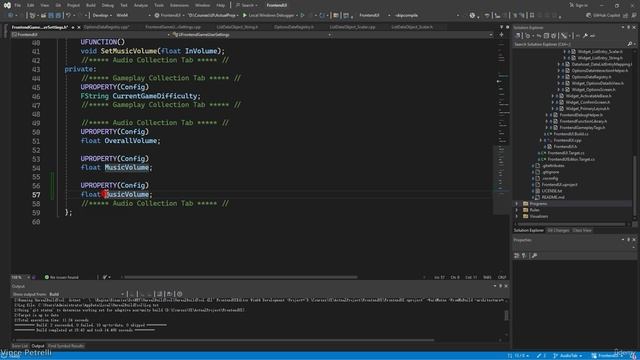The image size is (640, 360).
Task: Switch to Git Changes tab
Action: coord(558,231)
